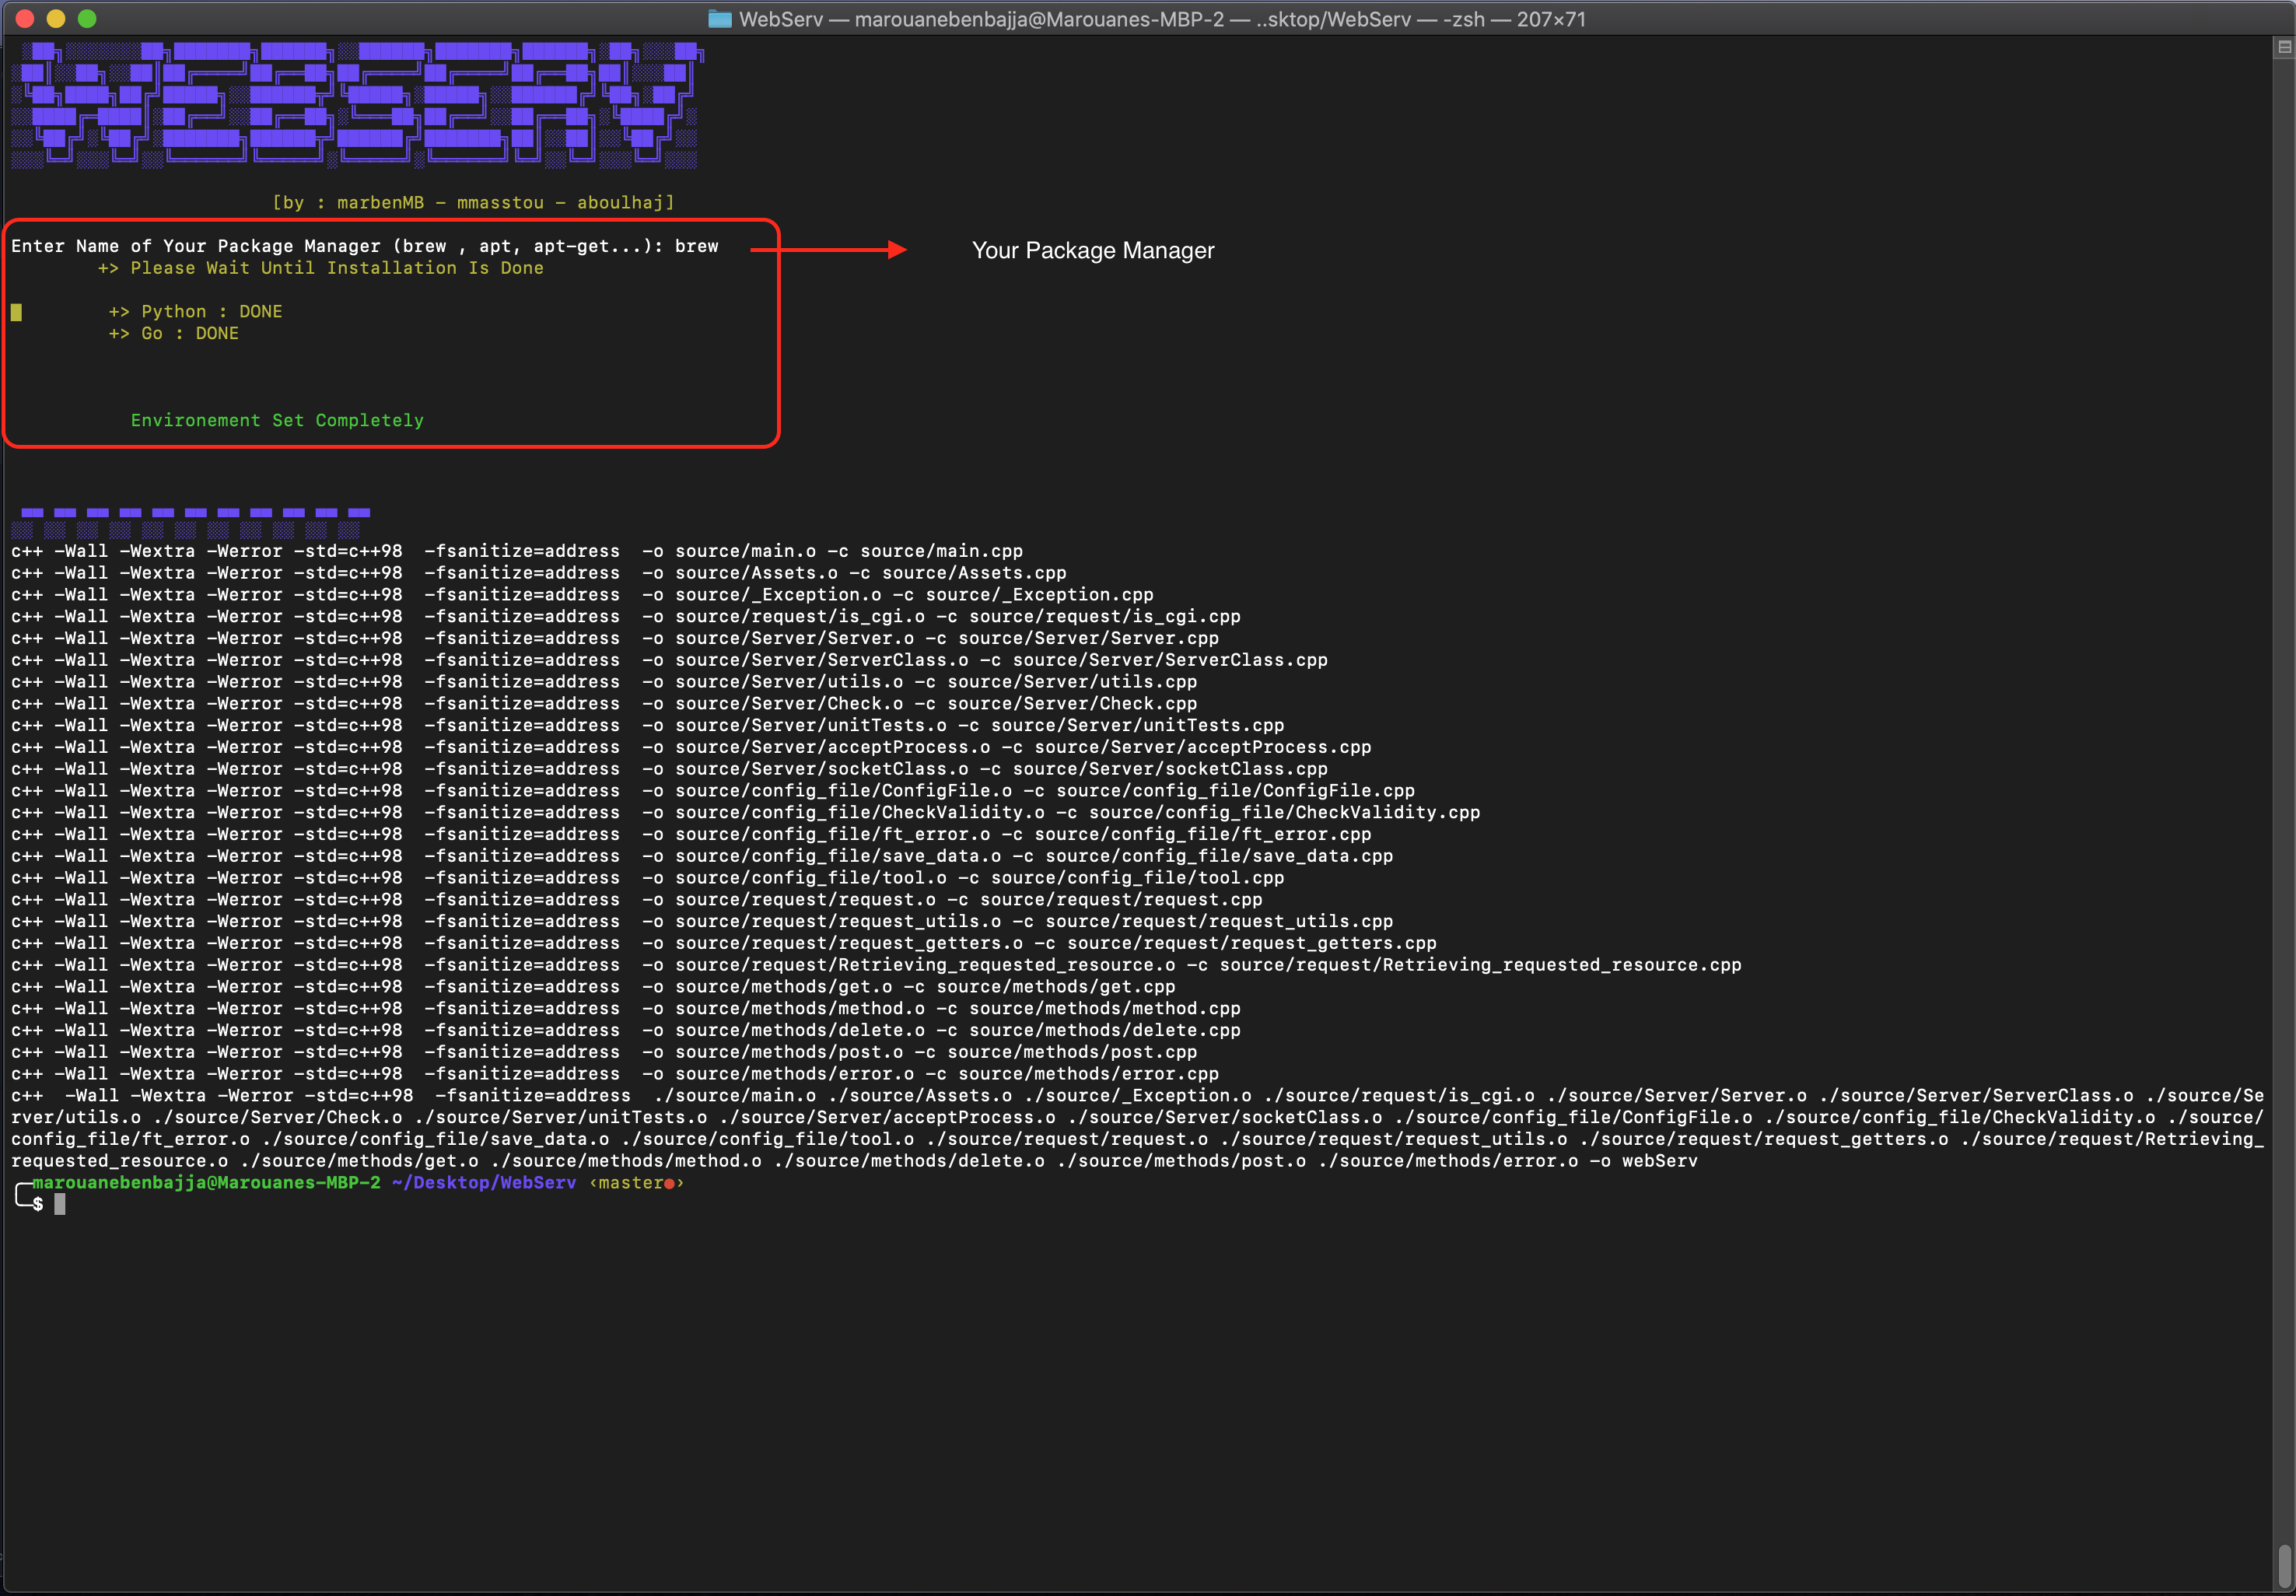Click the yellow minimize window button
Screen dimensions: 2296x1596
56,18
